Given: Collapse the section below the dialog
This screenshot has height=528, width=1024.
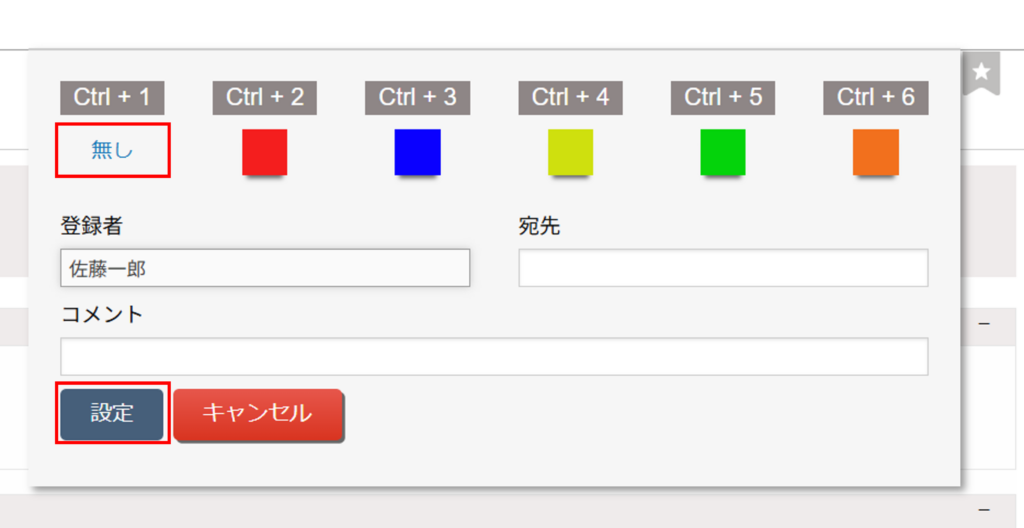Looking at the screenshot, I should click(x=984, y=508).
